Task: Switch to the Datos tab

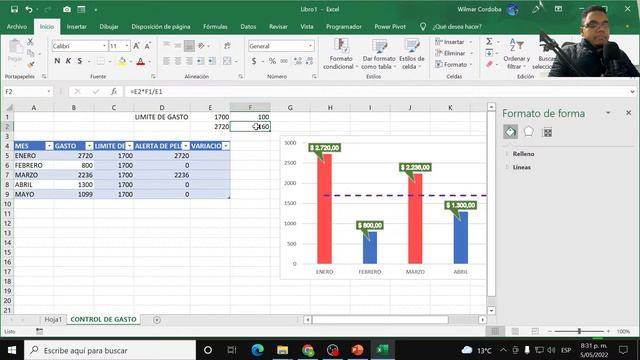Action: (x=248, y=27)
